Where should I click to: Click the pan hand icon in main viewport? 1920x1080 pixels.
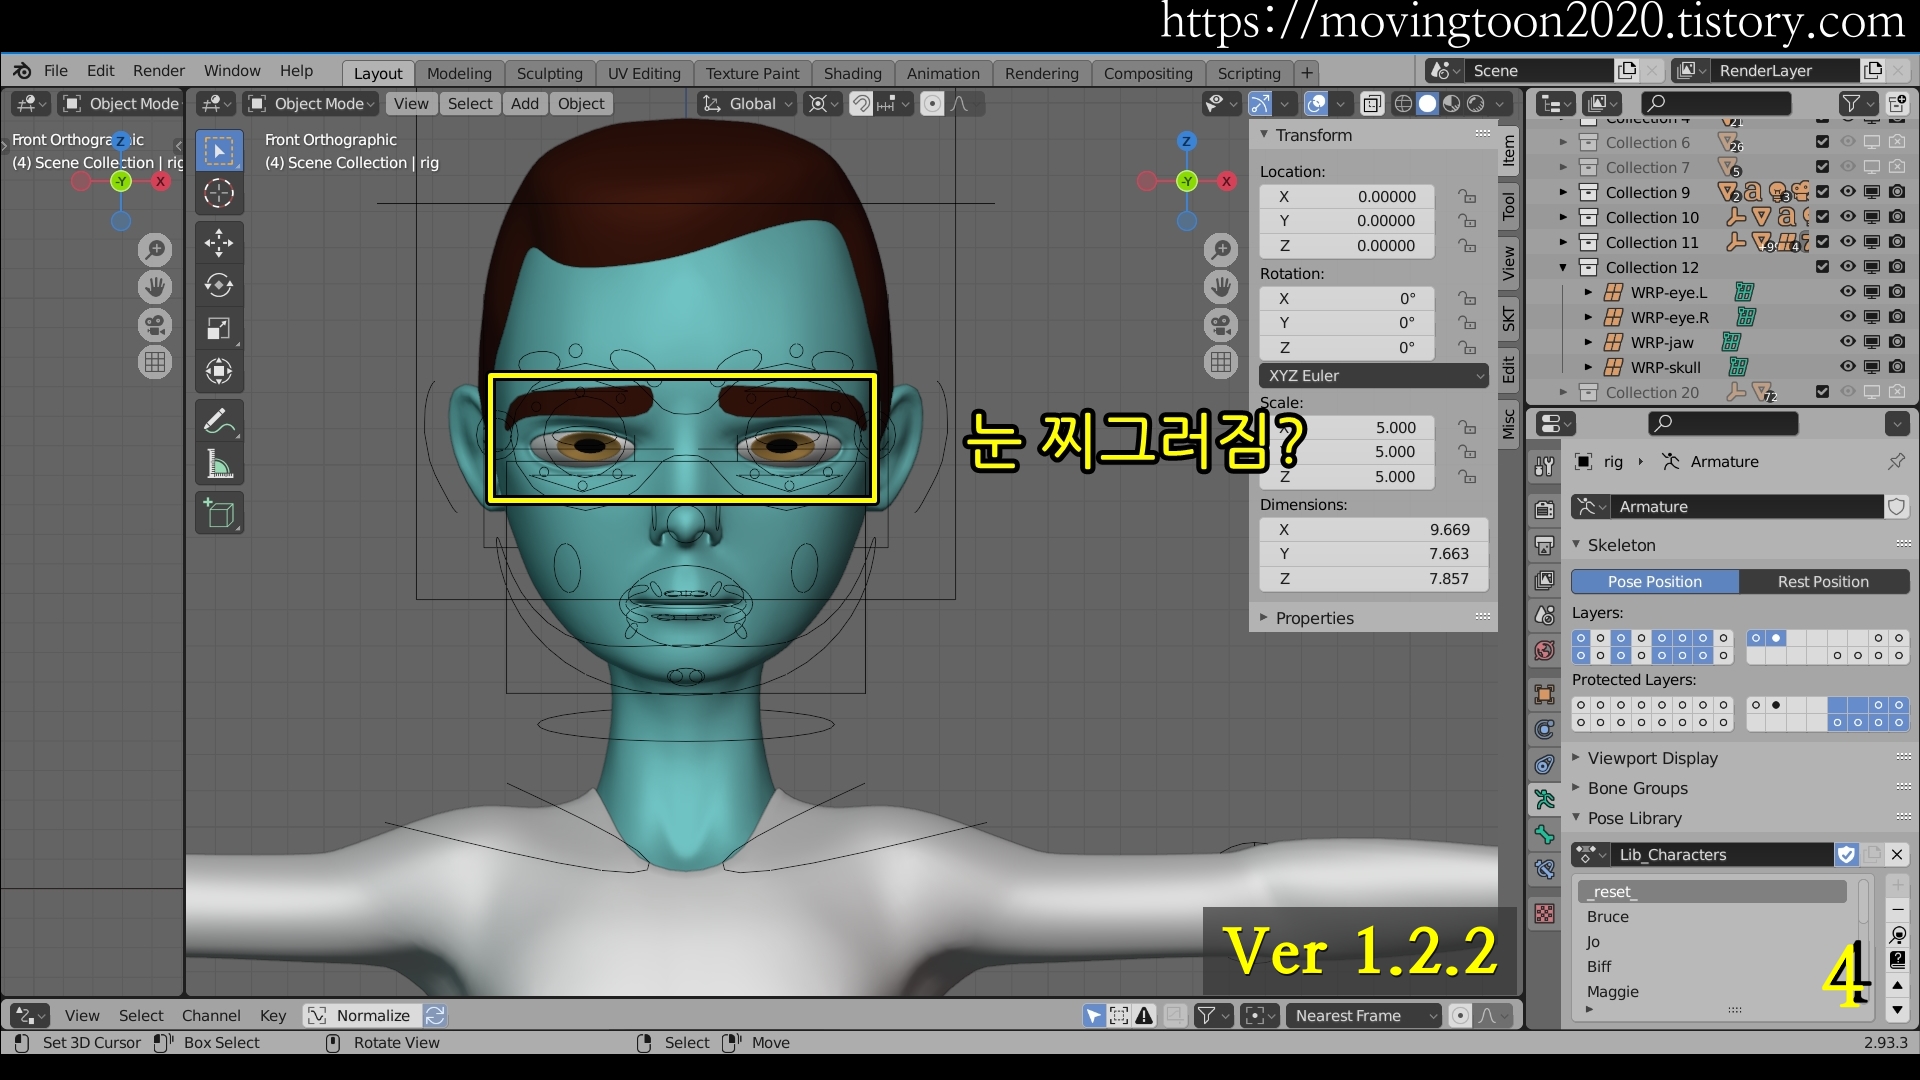(1221, 288)
